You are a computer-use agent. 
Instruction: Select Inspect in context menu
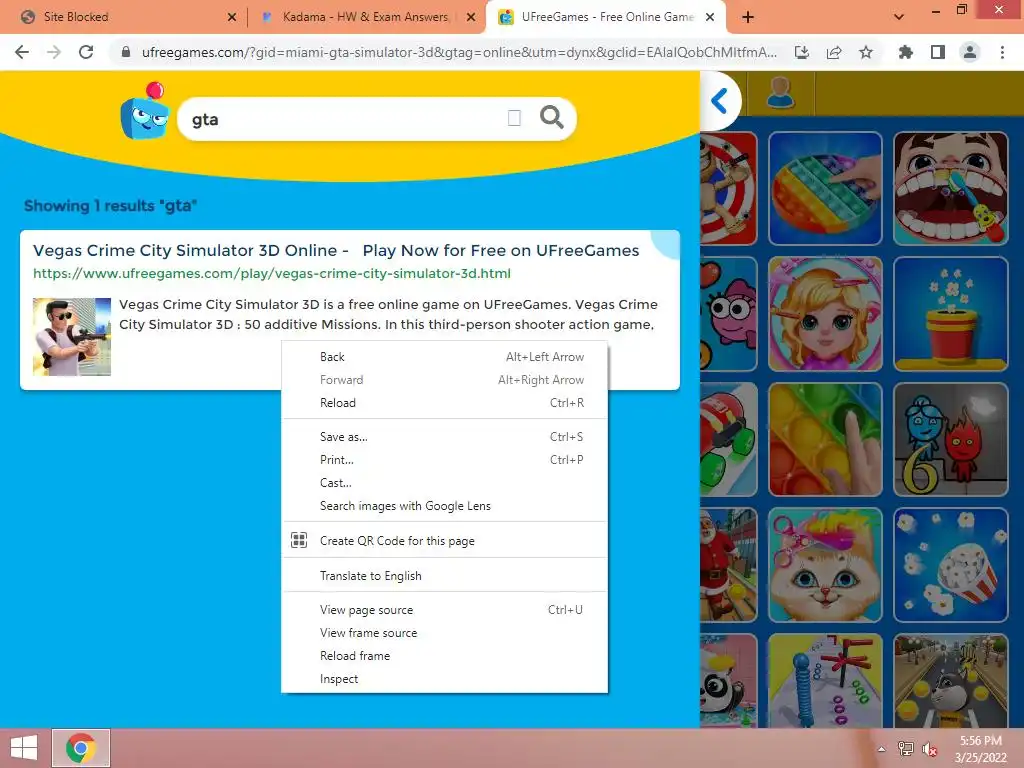(444, 679)
